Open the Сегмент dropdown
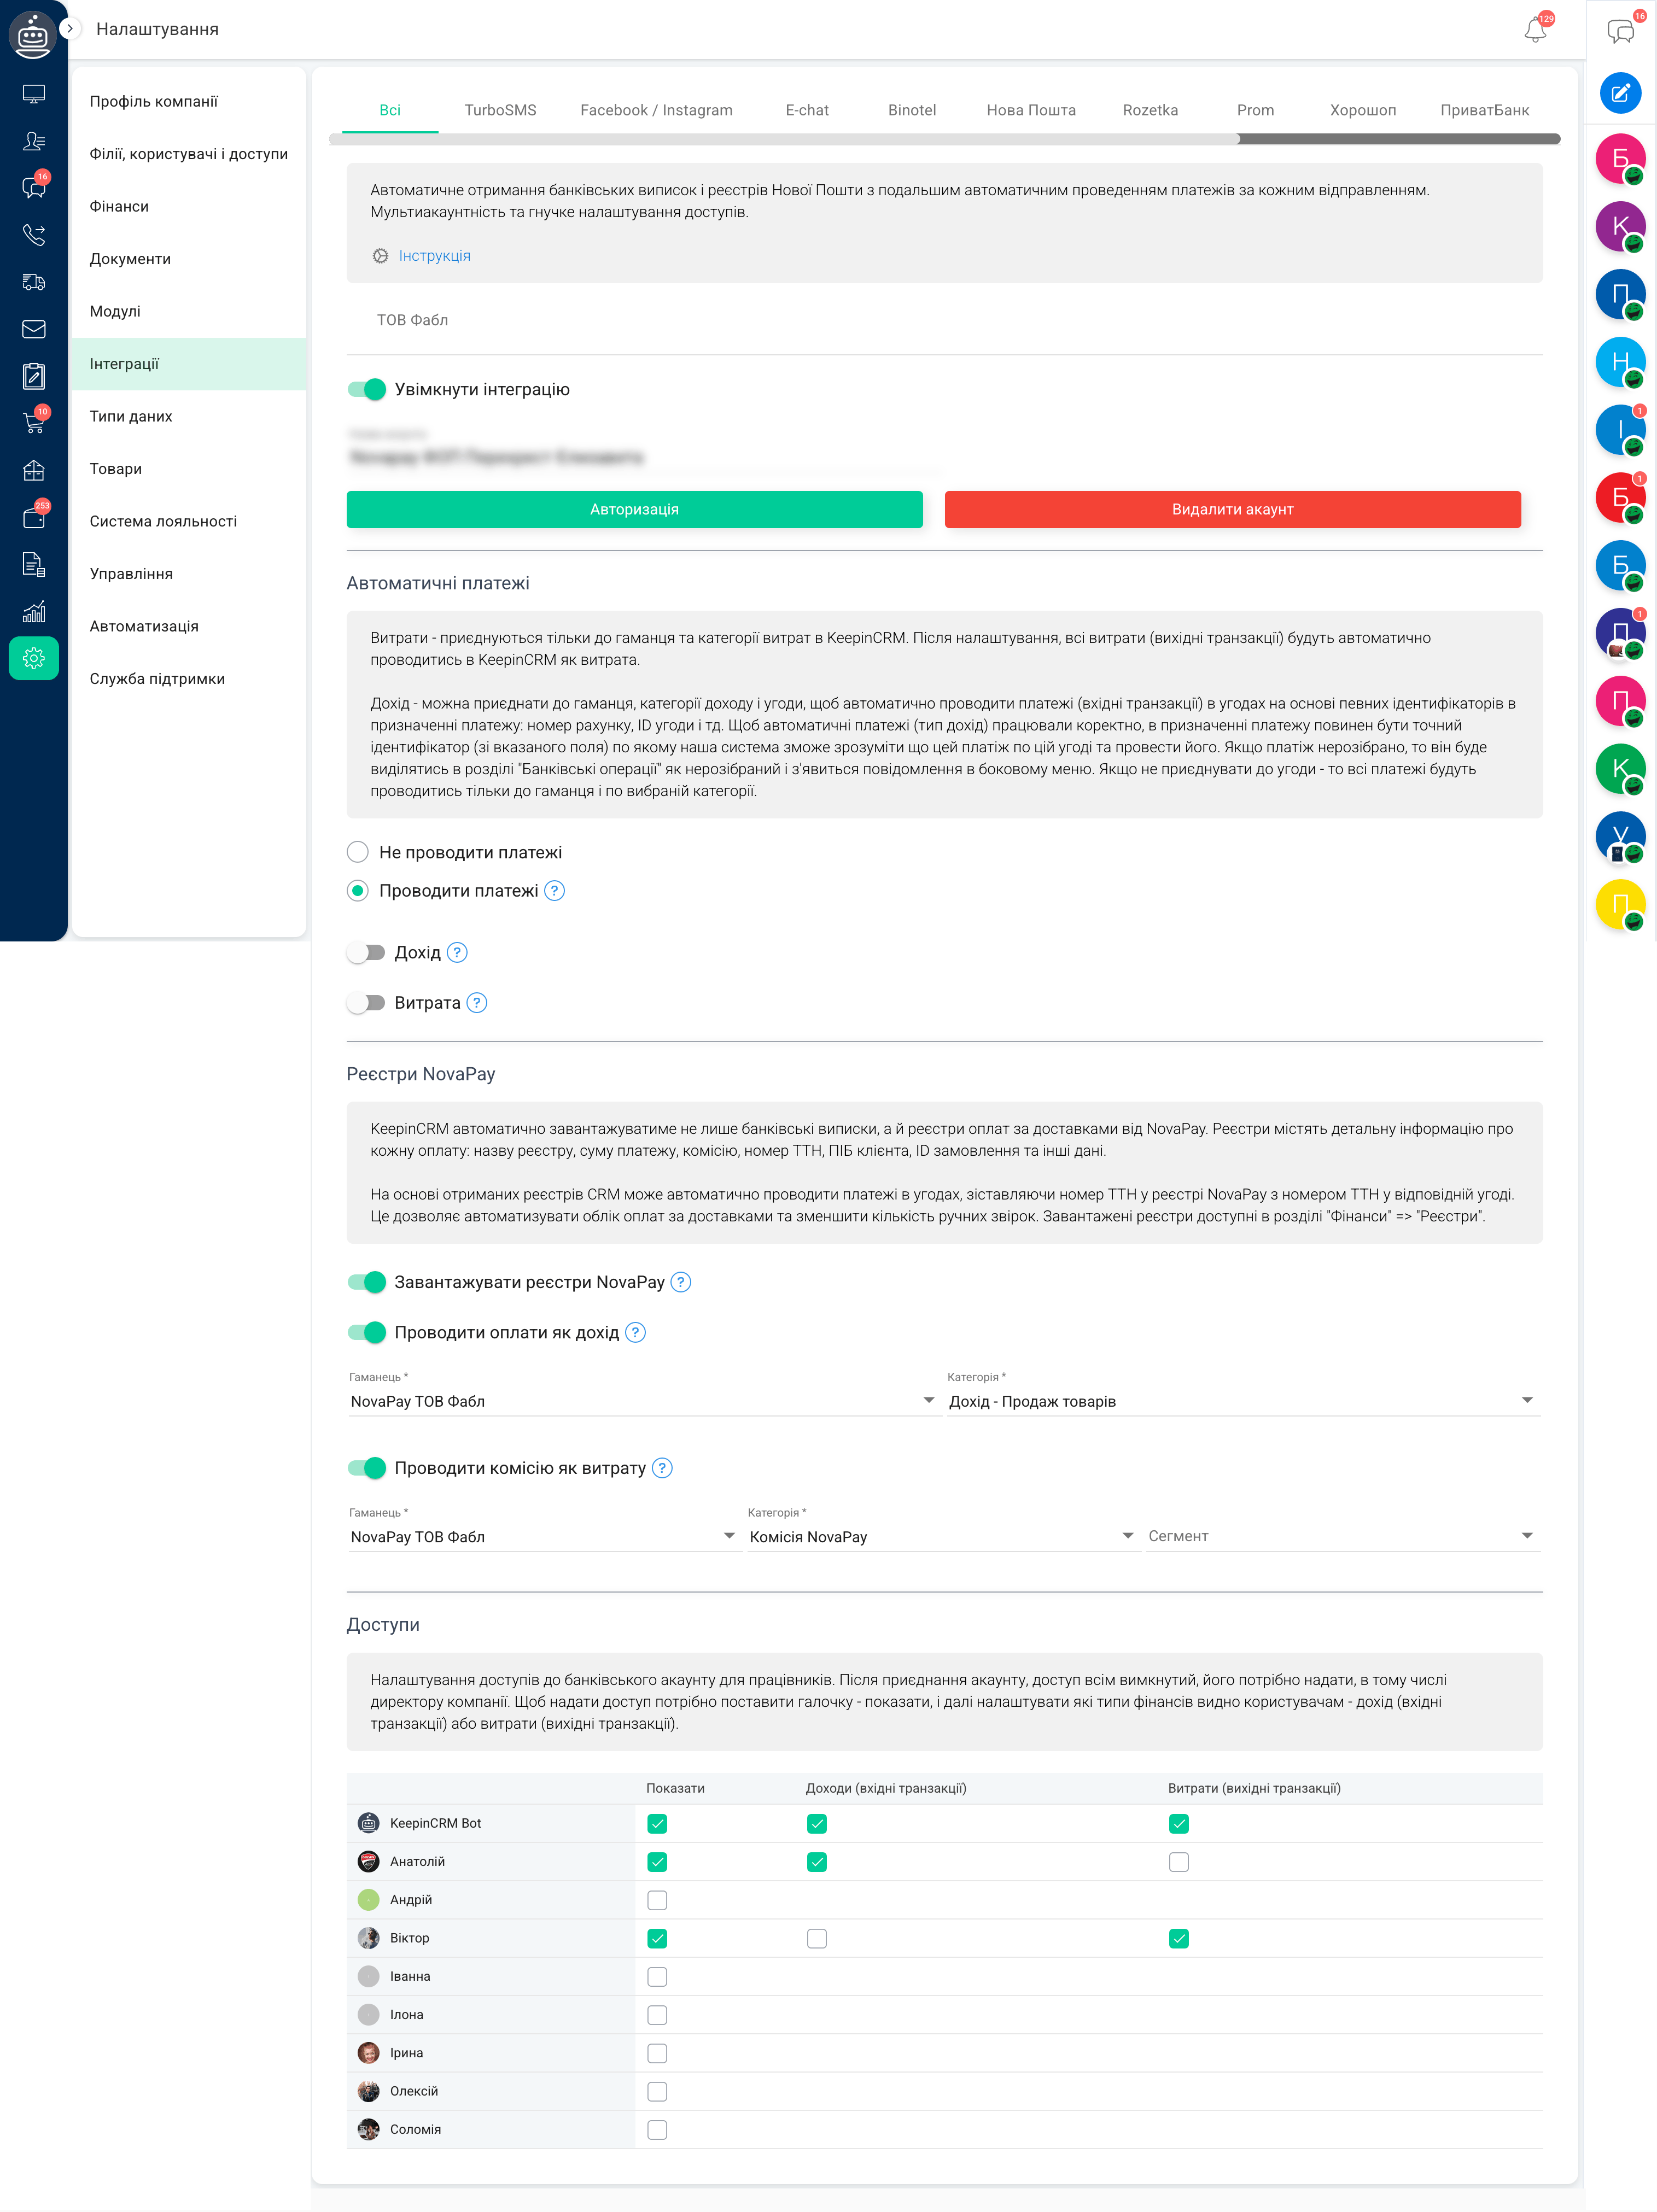Image resolution: width=1657 pixels, height=2212 pixels. coord(1343,1536)
